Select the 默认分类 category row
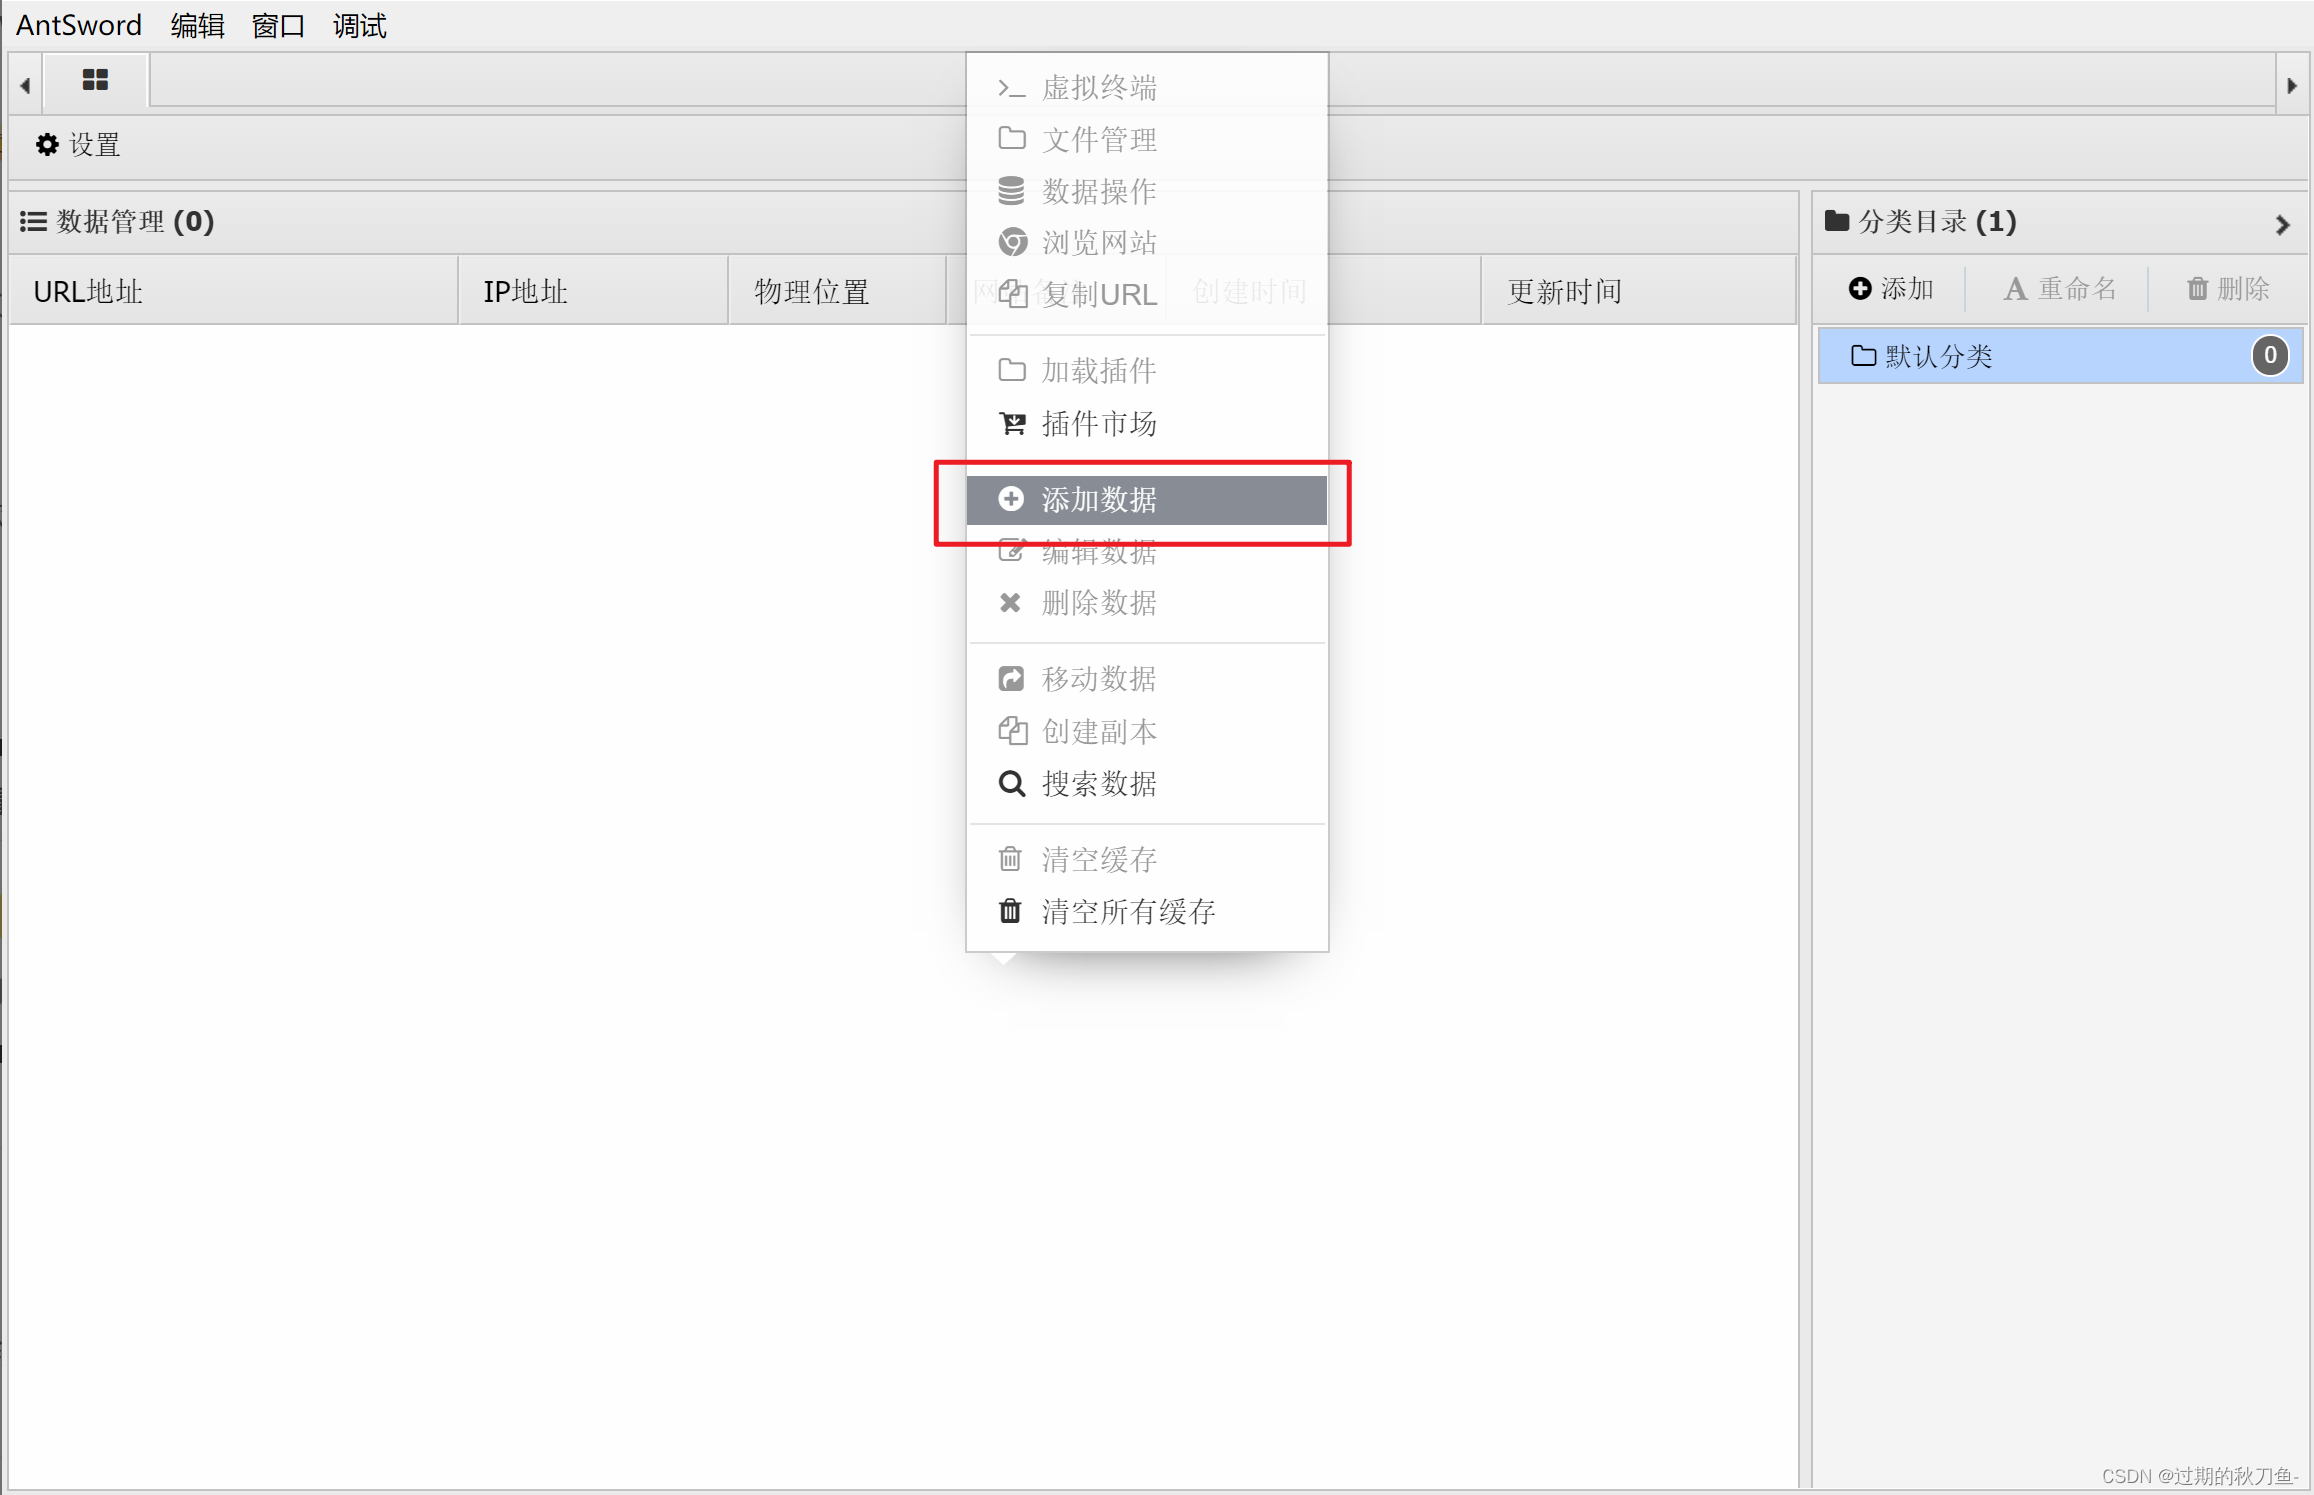 point(2060,355)
